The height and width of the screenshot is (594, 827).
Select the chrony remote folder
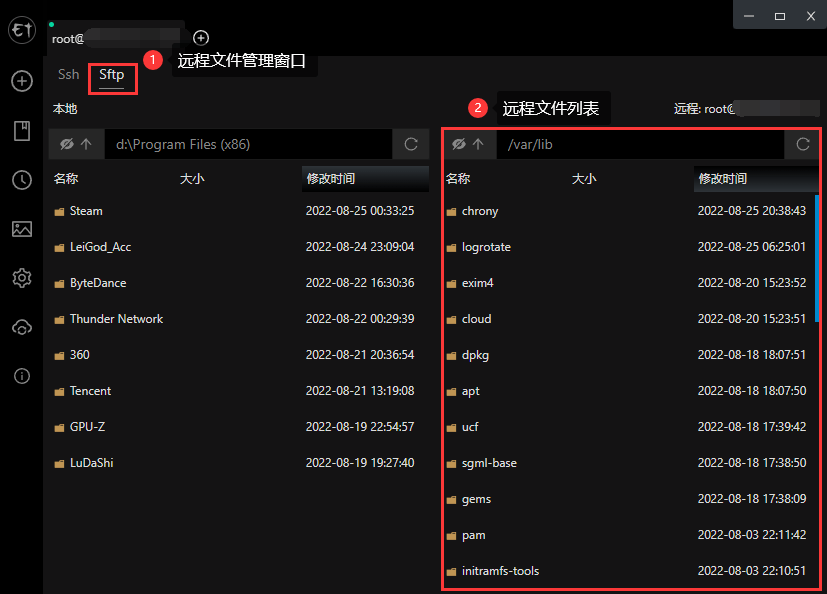pos(629,211)
